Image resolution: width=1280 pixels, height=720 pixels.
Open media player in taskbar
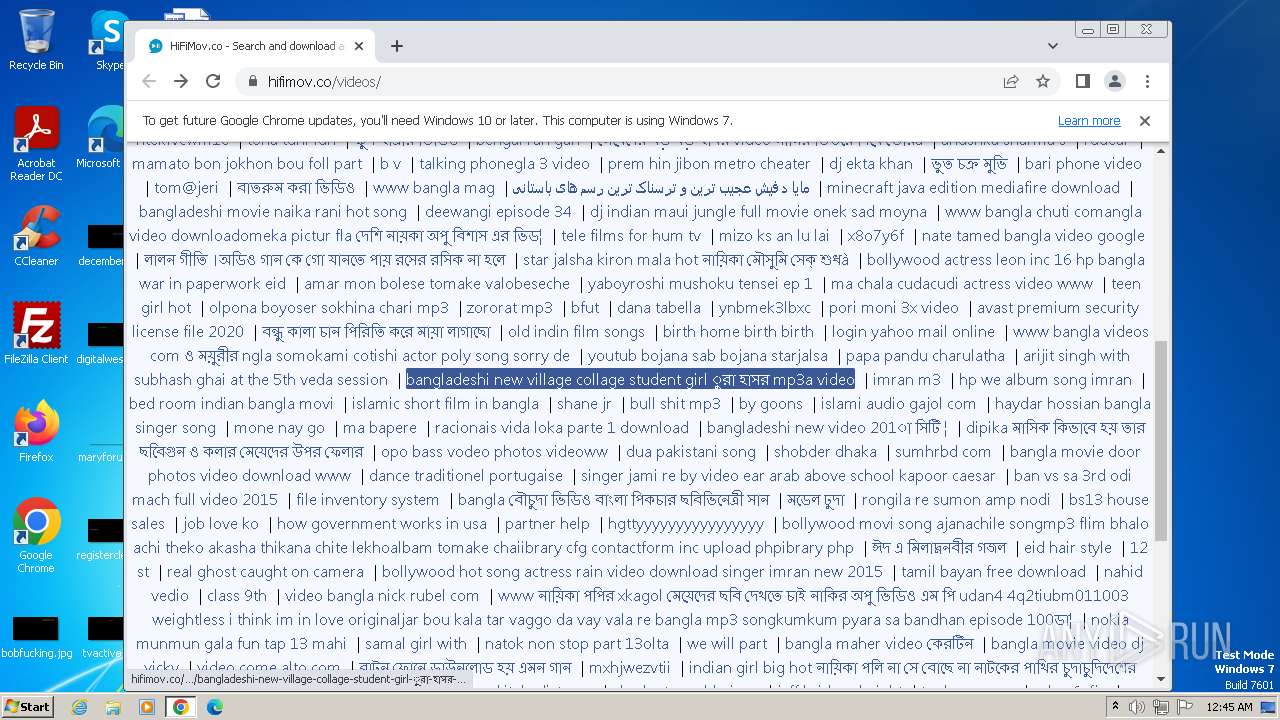pyautogui.click(x=146, y=707)
